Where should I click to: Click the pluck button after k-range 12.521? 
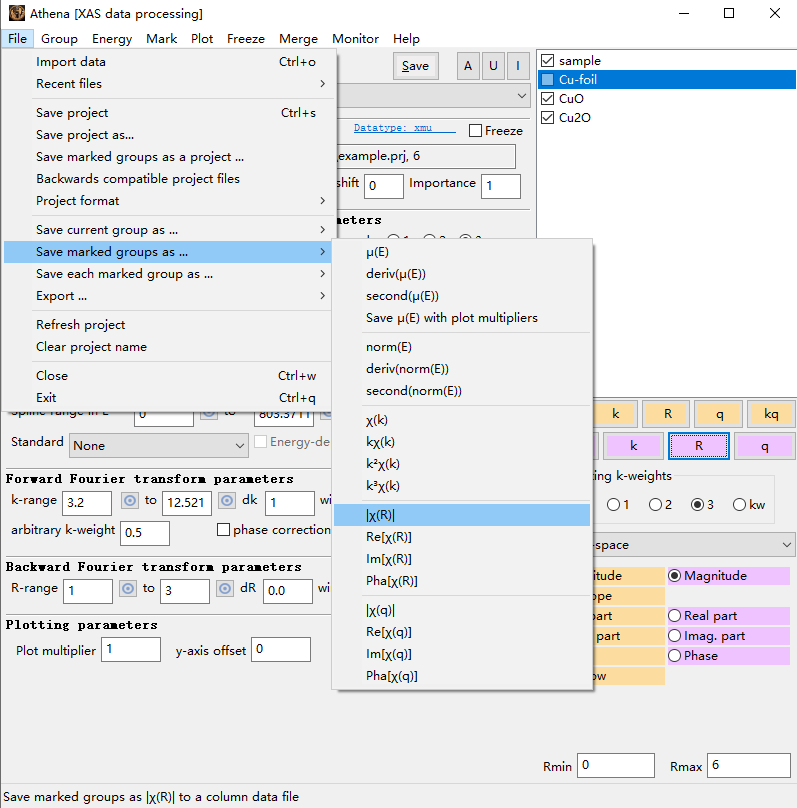(x=227, y=500)
